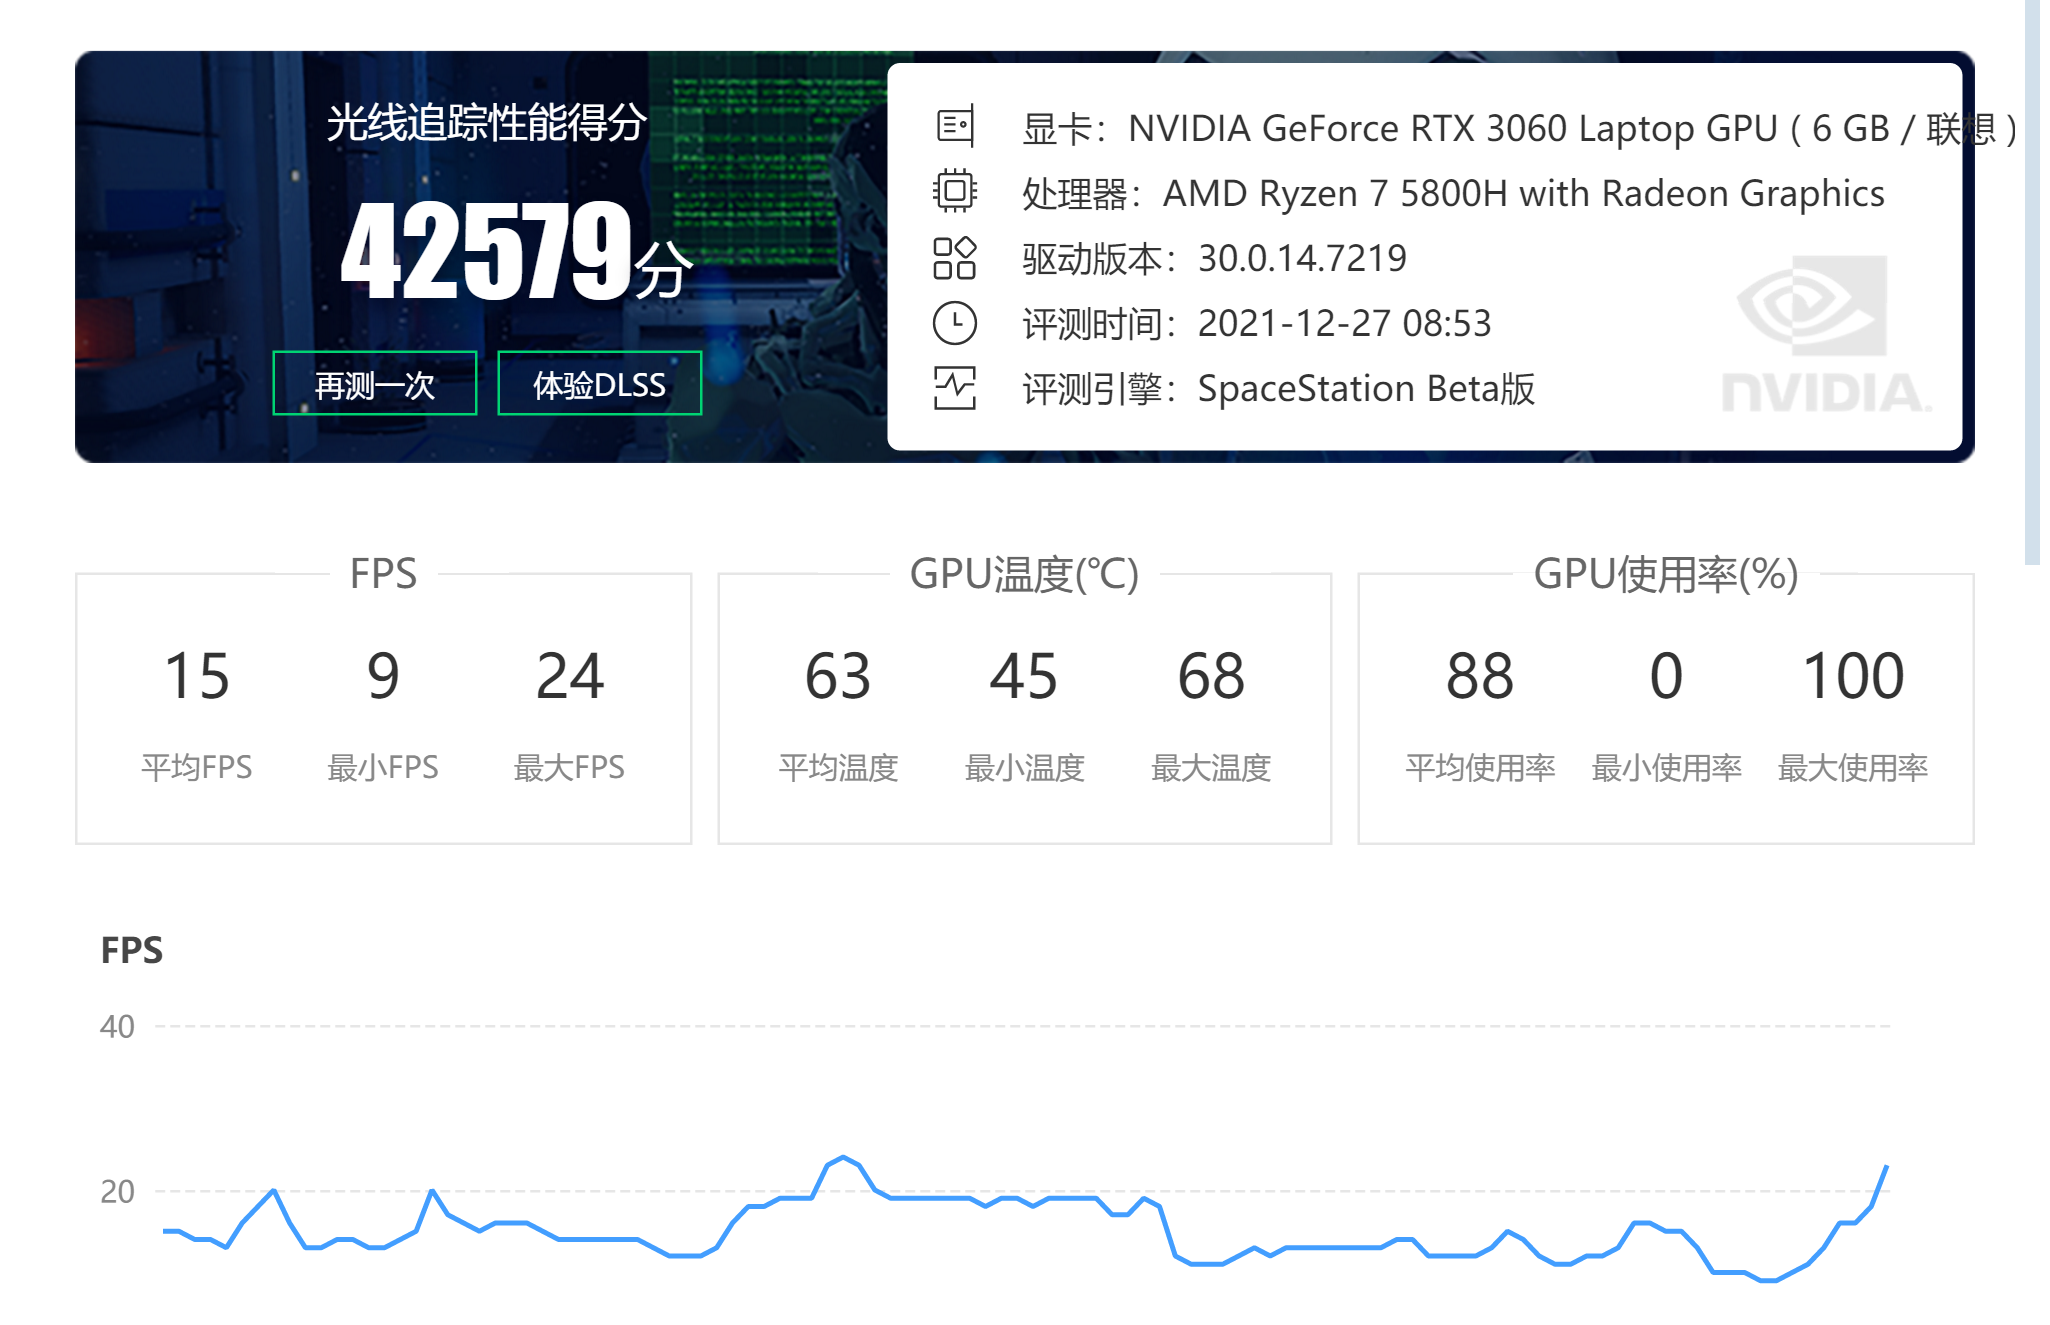Select the test time 2021-12-27 08:53
The image size is (2050, 1325).
pyautogui.click(x=1344, y=323)
